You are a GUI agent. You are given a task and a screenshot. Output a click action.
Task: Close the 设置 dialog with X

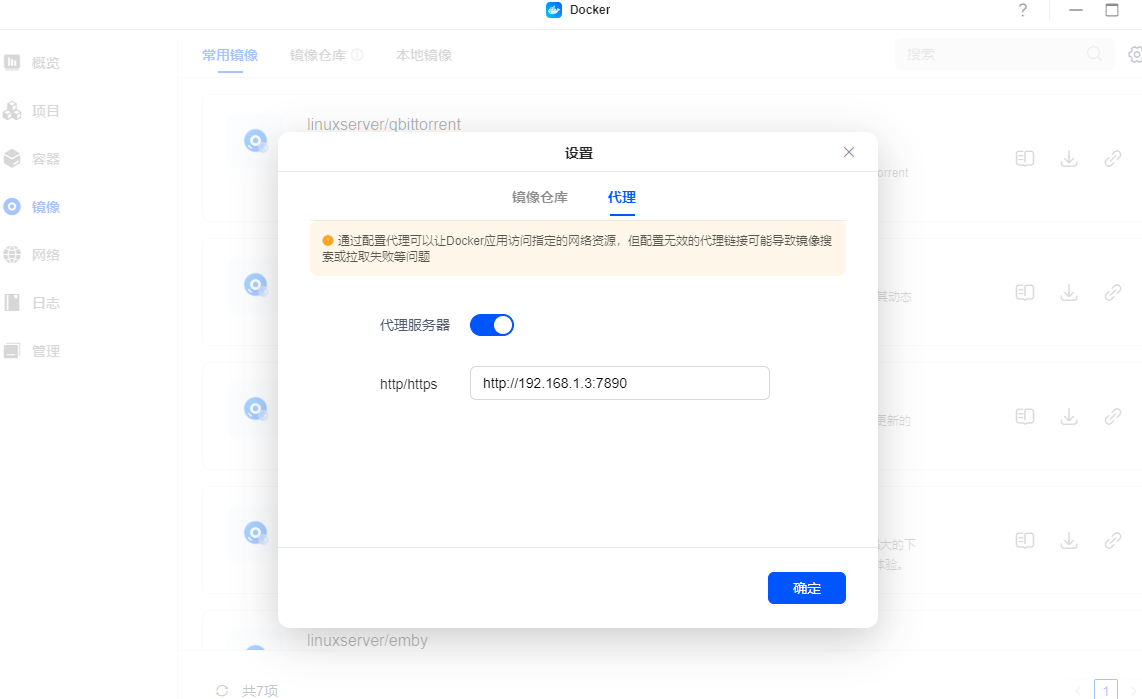[849, 152]
